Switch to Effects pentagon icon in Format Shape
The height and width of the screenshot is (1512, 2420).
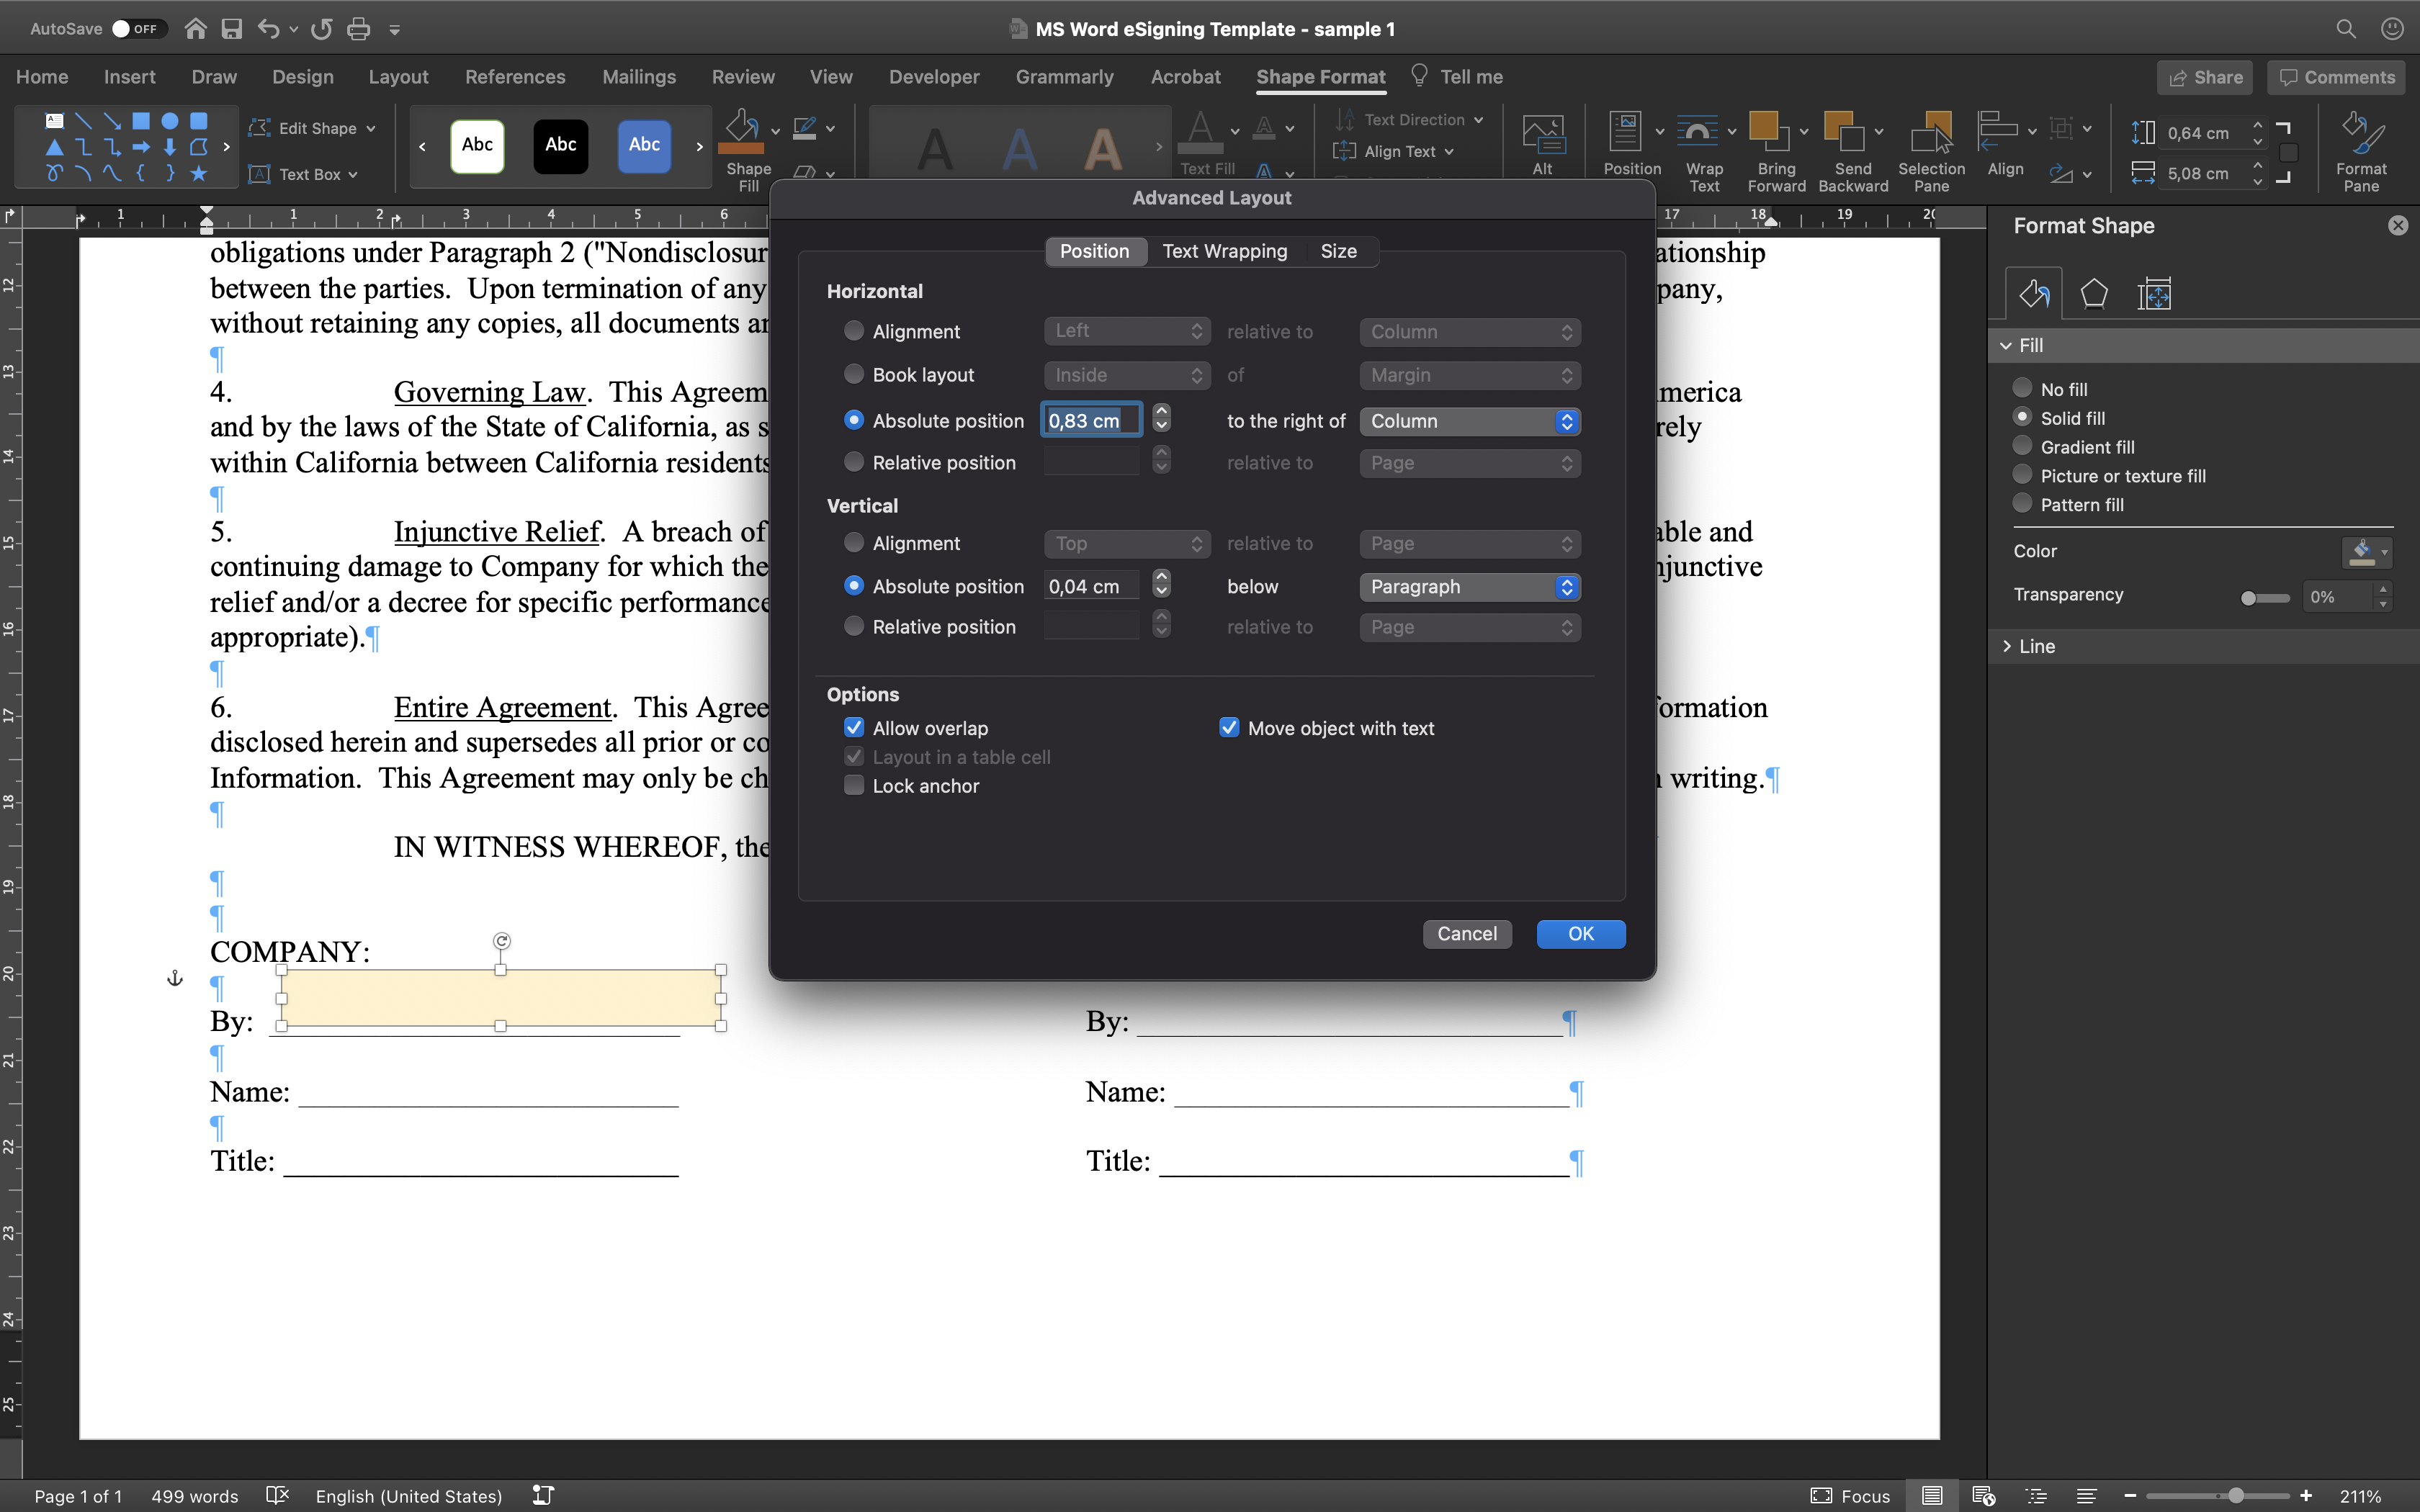(x=2093, y=294)
